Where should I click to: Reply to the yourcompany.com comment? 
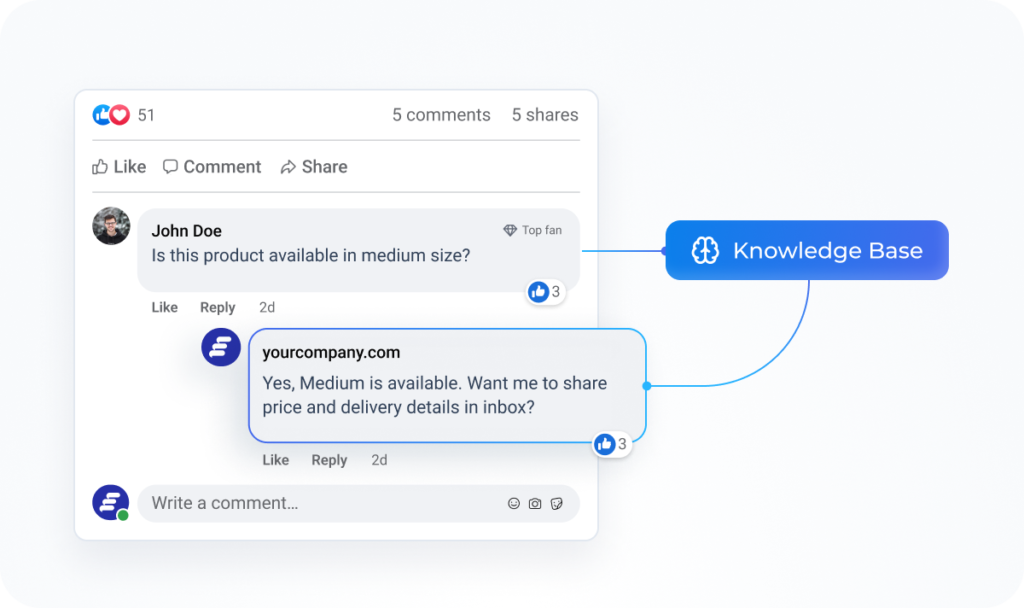(329, 460)
